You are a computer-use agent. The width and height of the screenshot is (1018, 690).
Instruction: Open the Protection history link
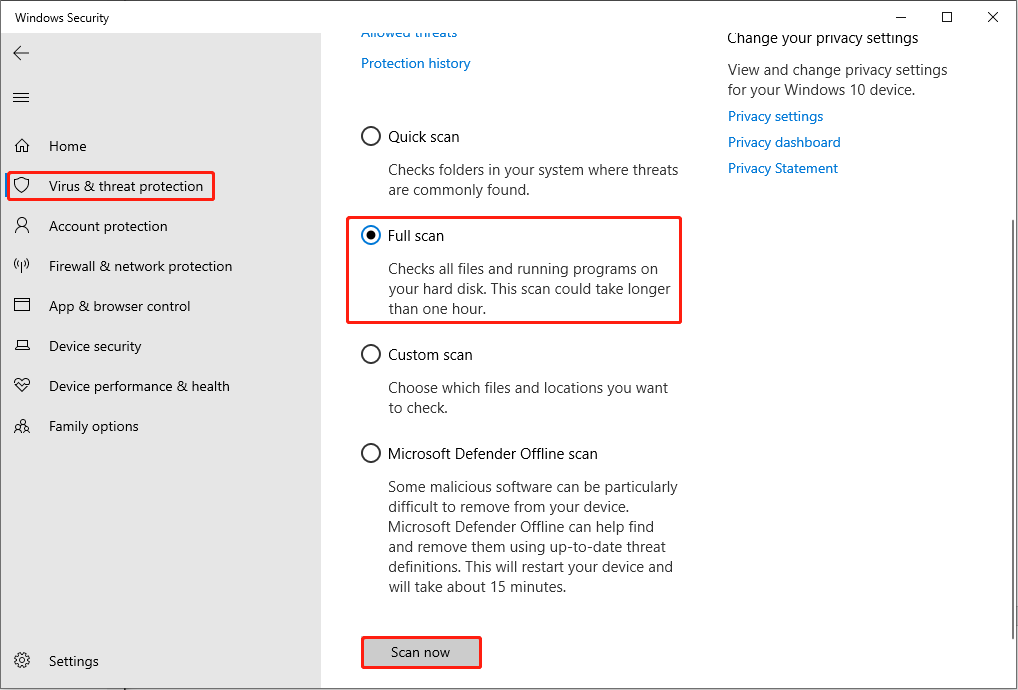(415, 63)
